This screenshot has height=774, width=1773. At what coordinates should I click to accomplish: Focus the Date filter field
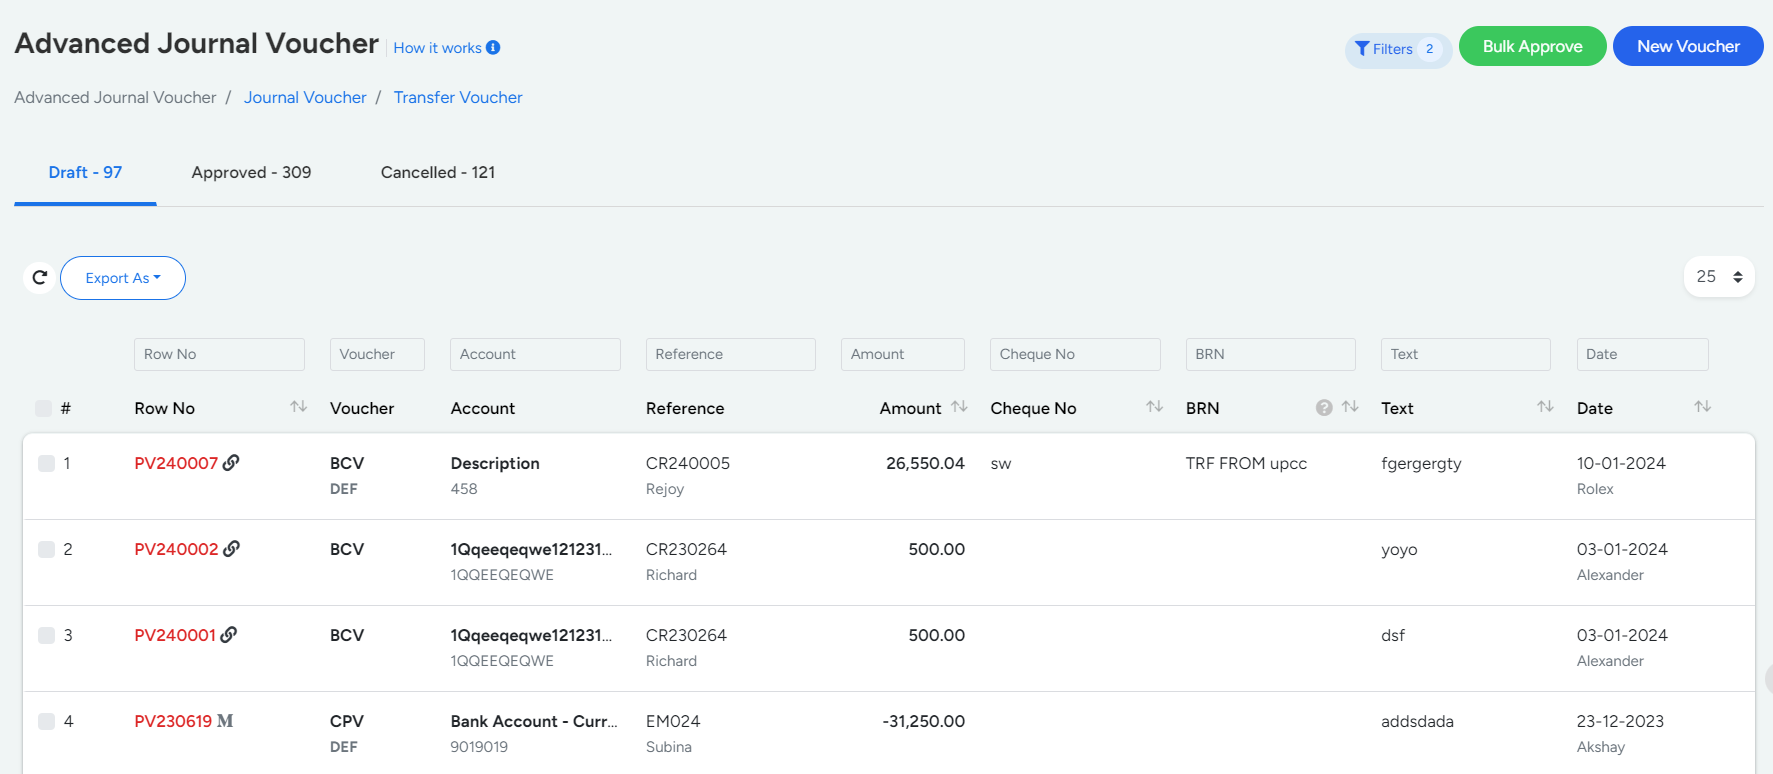point(1642,354)
